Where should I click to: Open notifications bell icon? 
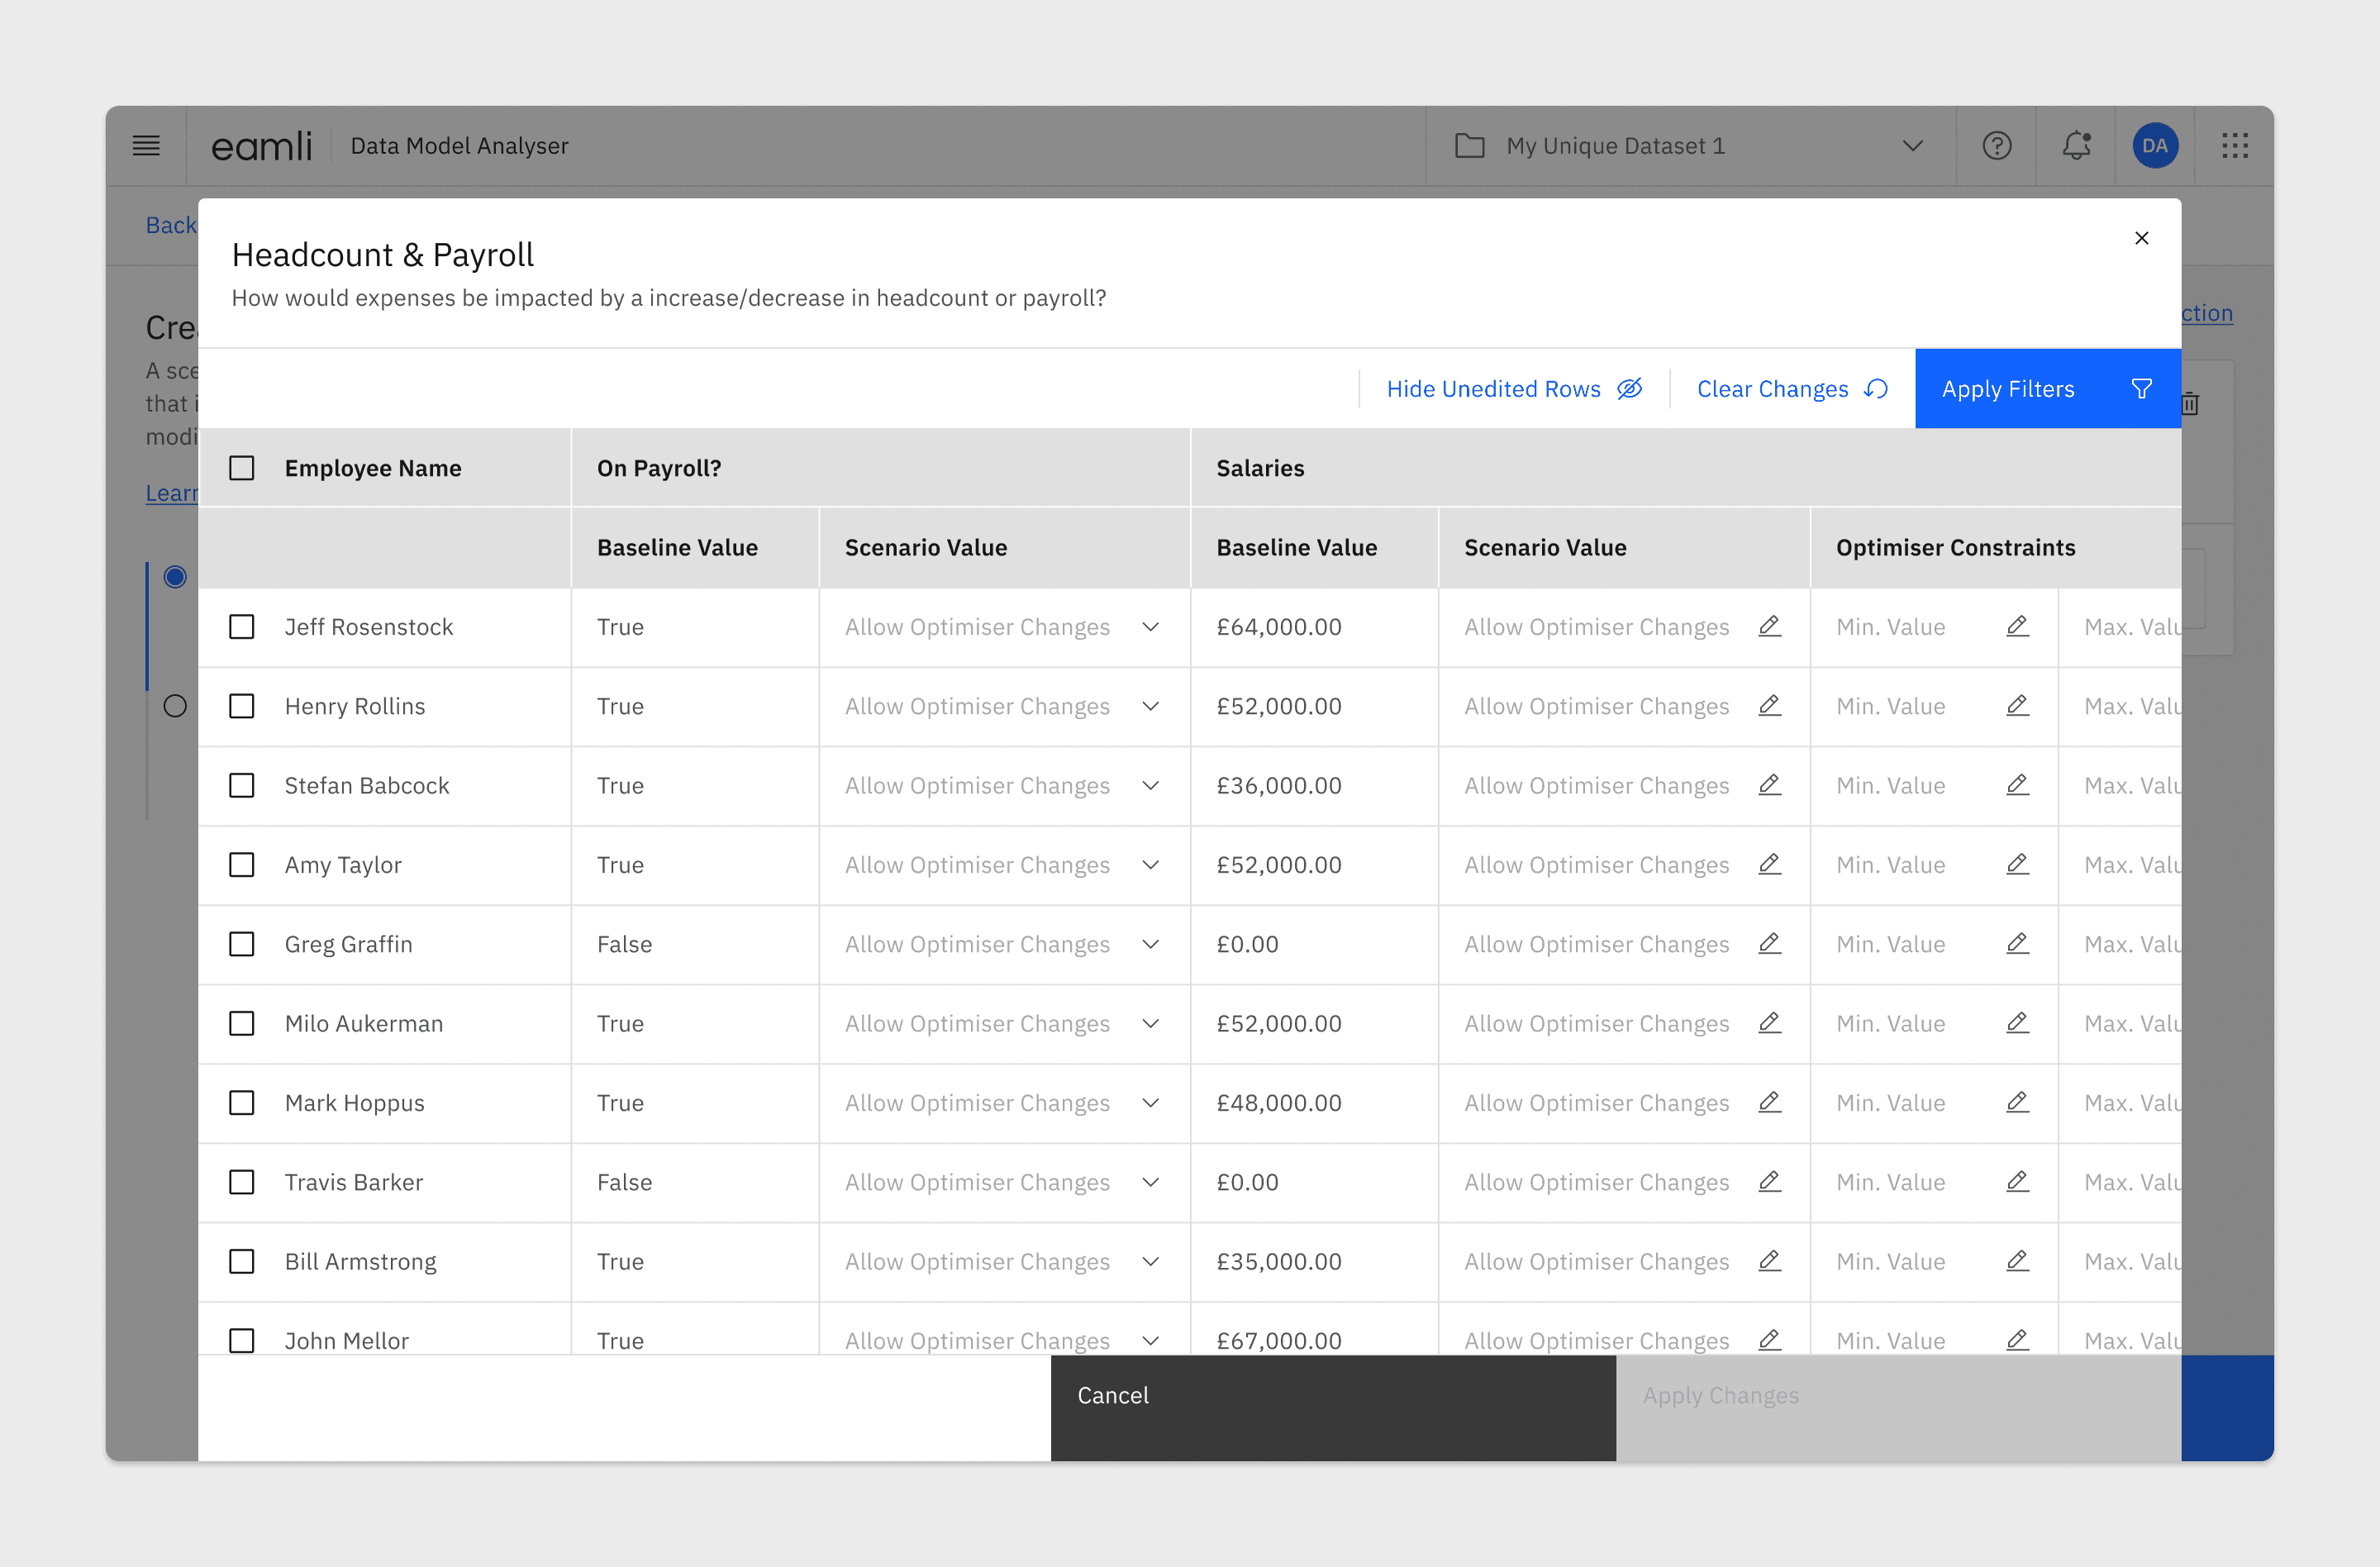click(x=2076, y=146)
